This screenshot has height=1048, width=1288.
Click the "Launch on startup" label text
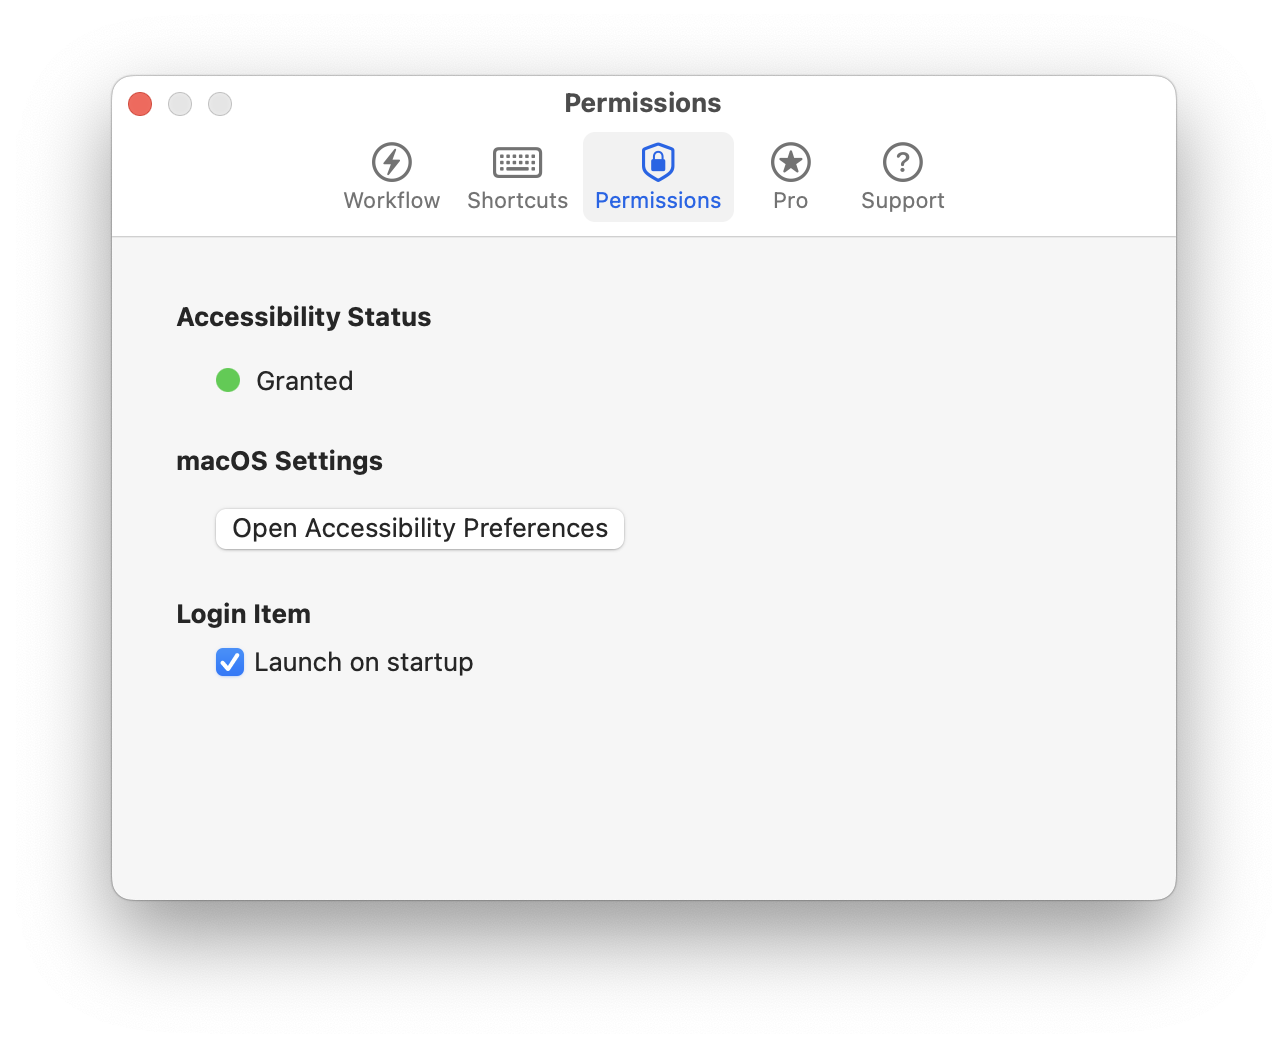coord(364,662)
